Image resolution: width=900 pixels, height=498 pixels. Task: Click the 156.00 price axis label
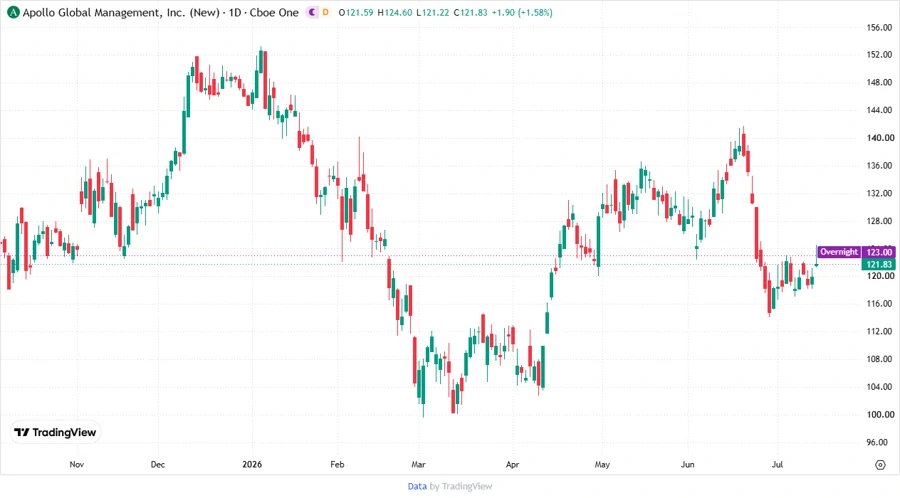click(879, 28)
